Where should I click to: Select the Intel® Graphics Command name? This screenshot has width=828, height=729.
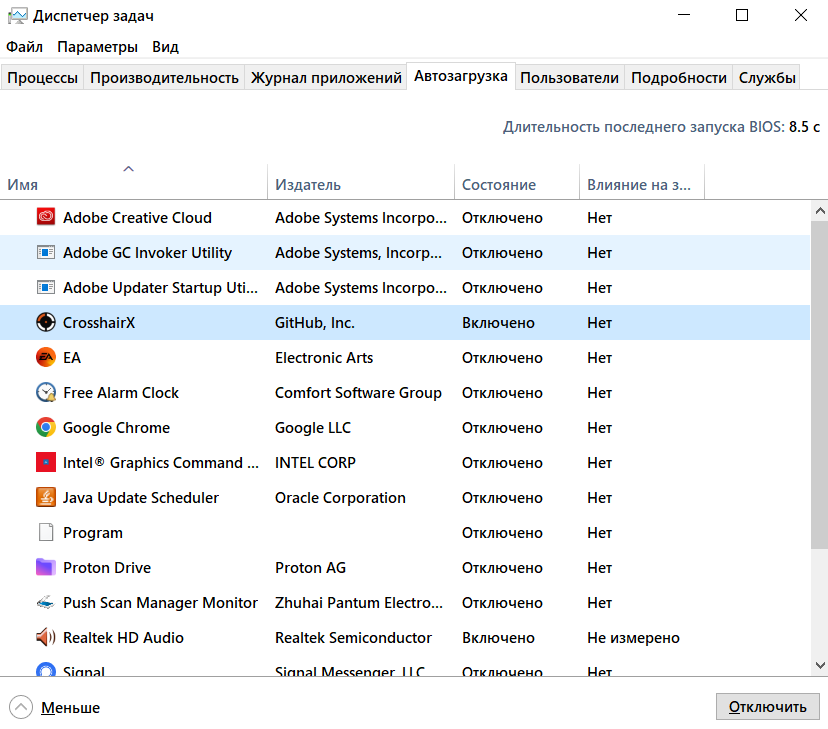pos(161,463)
